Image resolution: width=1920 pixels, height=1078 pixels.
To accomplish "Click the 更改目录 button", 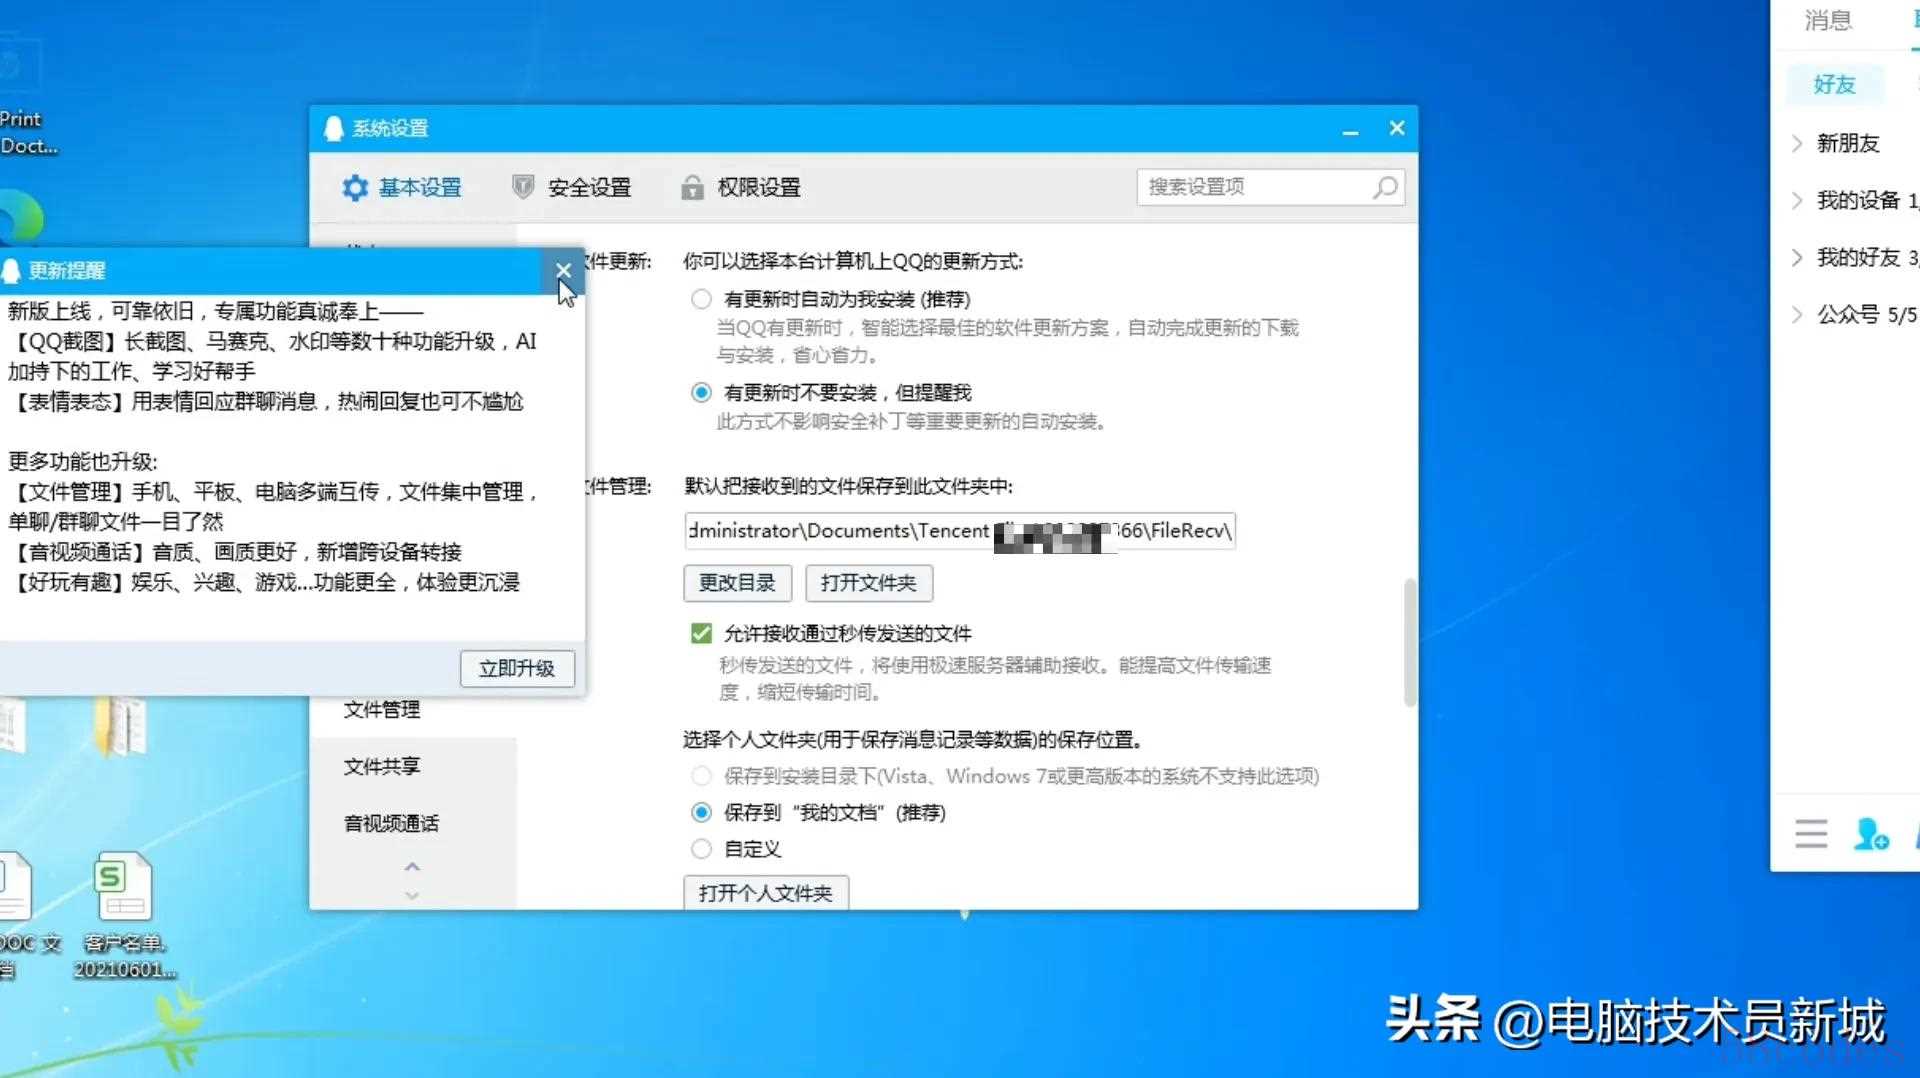I will (737, 583).
